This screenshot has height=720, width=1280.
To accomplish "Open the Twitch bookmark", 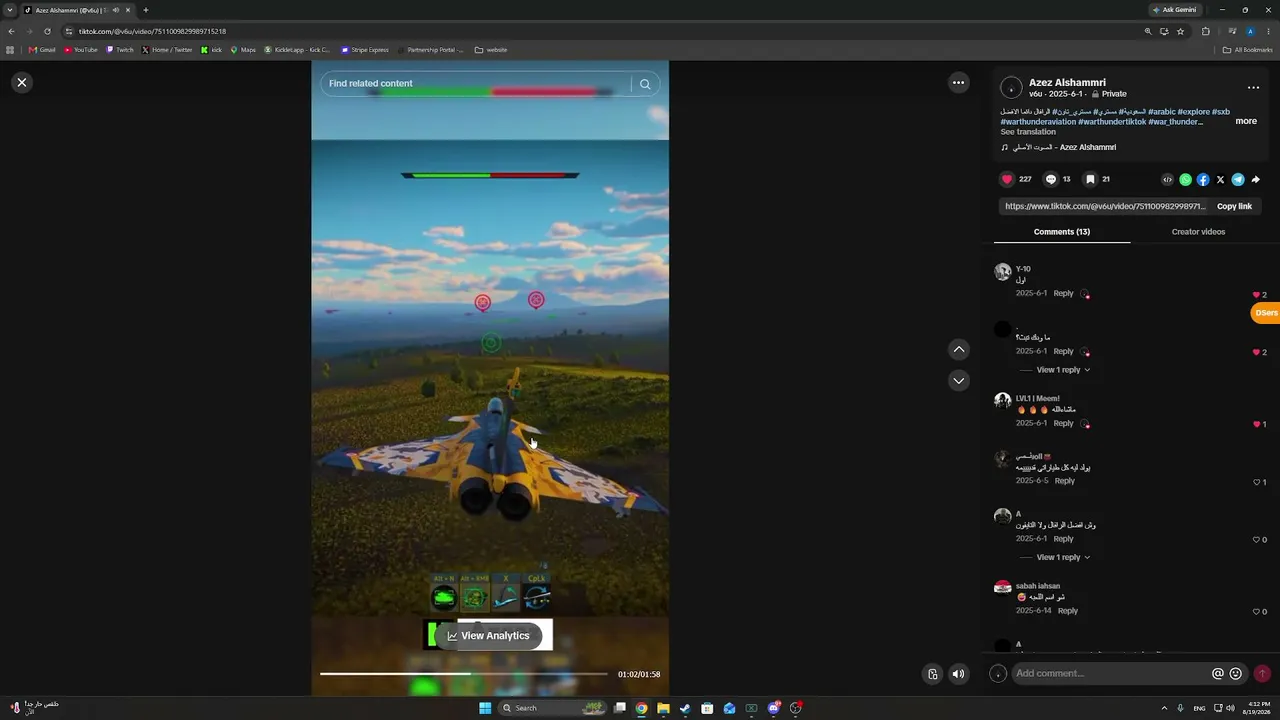I will pyautogui.click(x=120, y=50).
